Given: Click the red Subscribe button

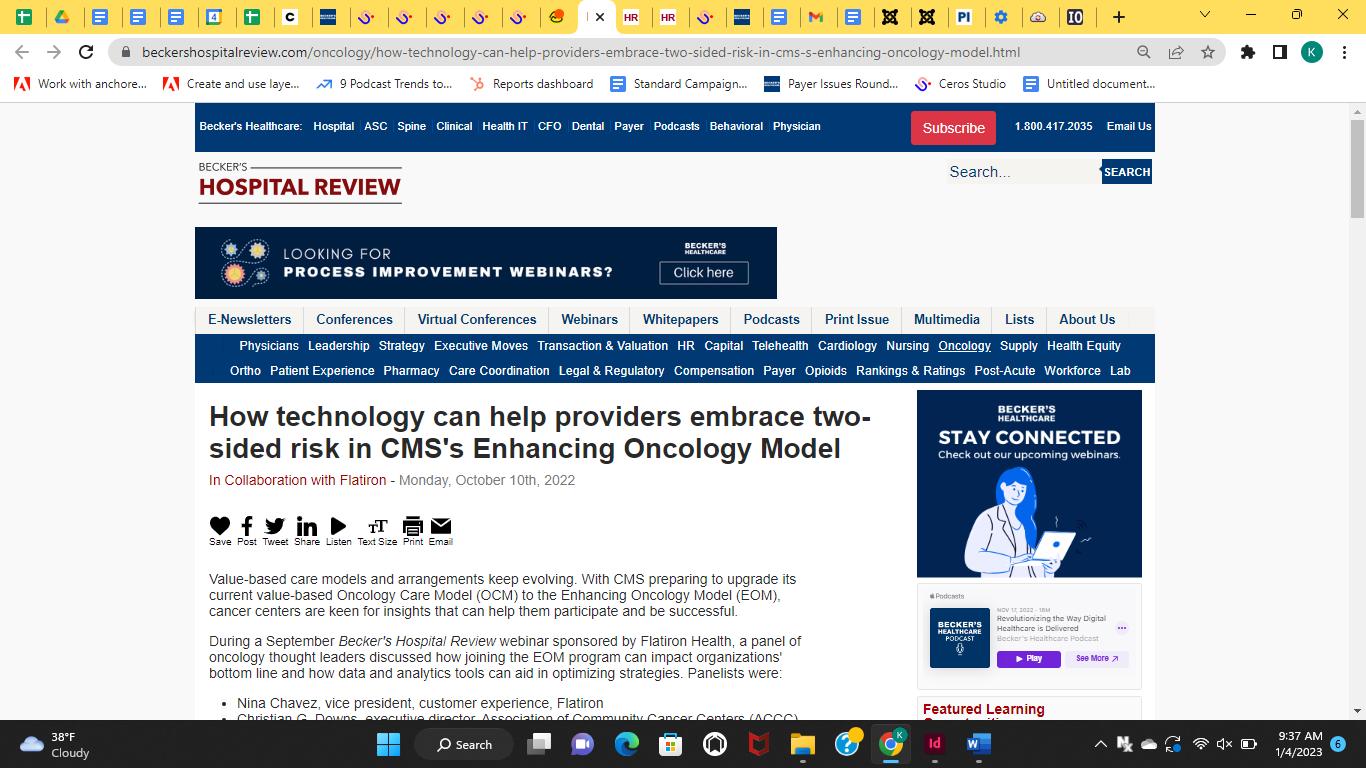Looking at the screenshot, I should (x=953, y=128).
